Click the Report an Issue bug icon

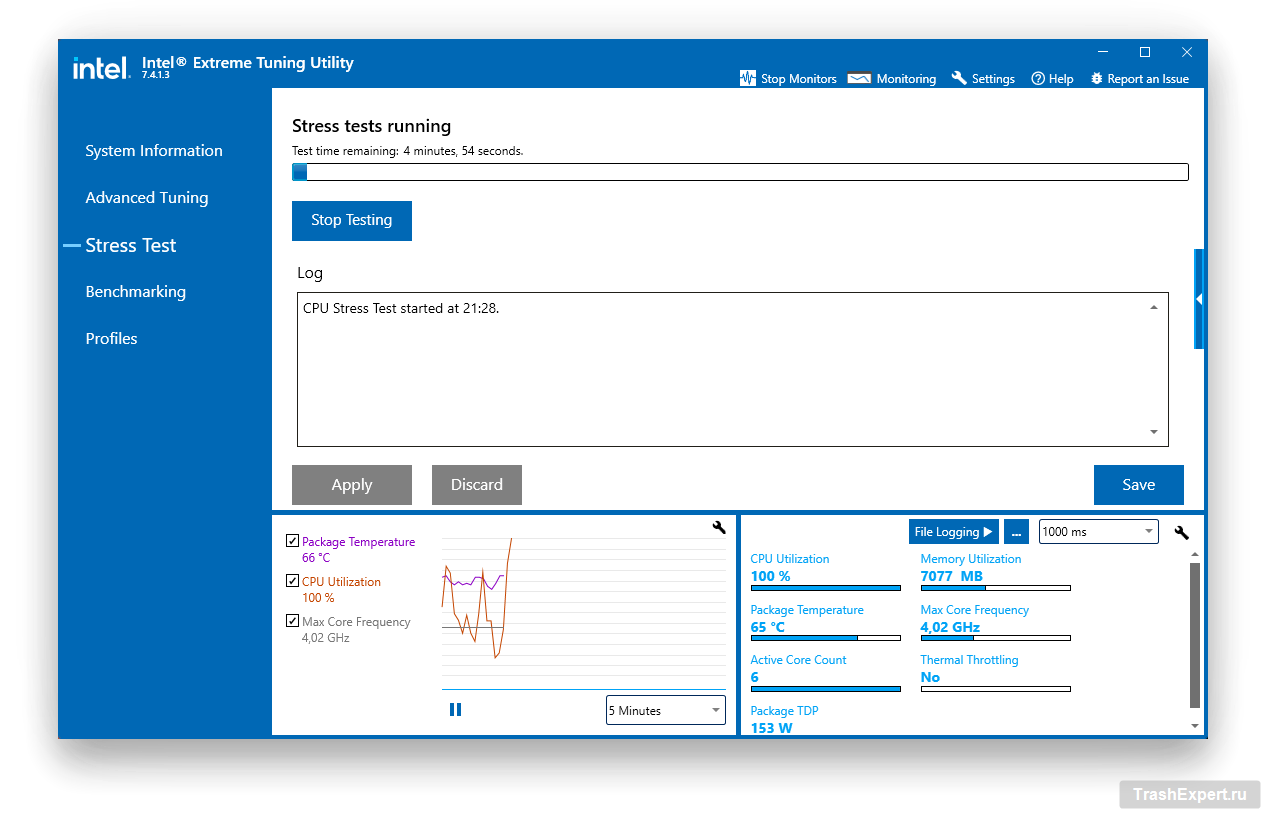click(x=1097, y=78)
